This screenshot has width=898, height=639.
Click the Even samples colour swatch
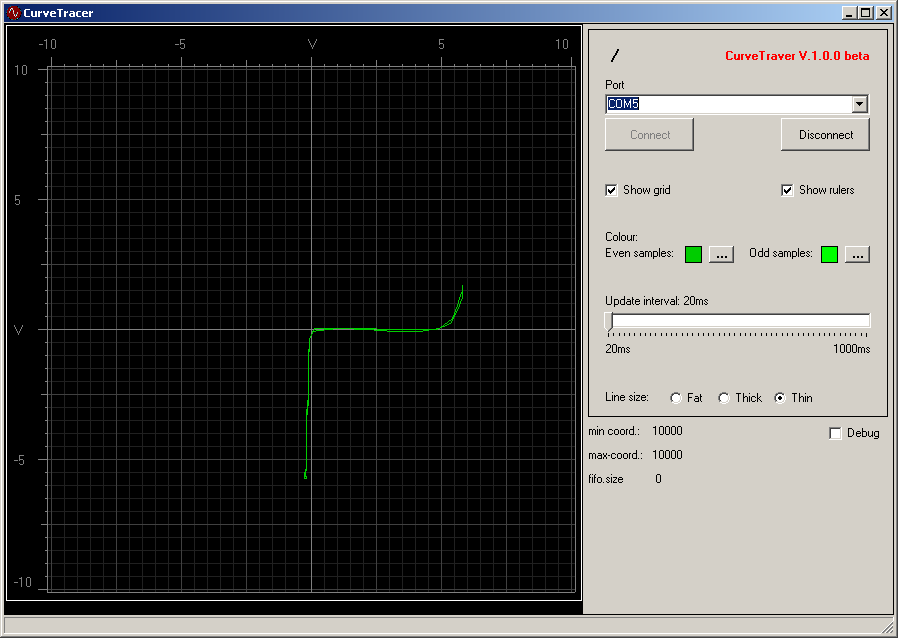tap(694, 254)
